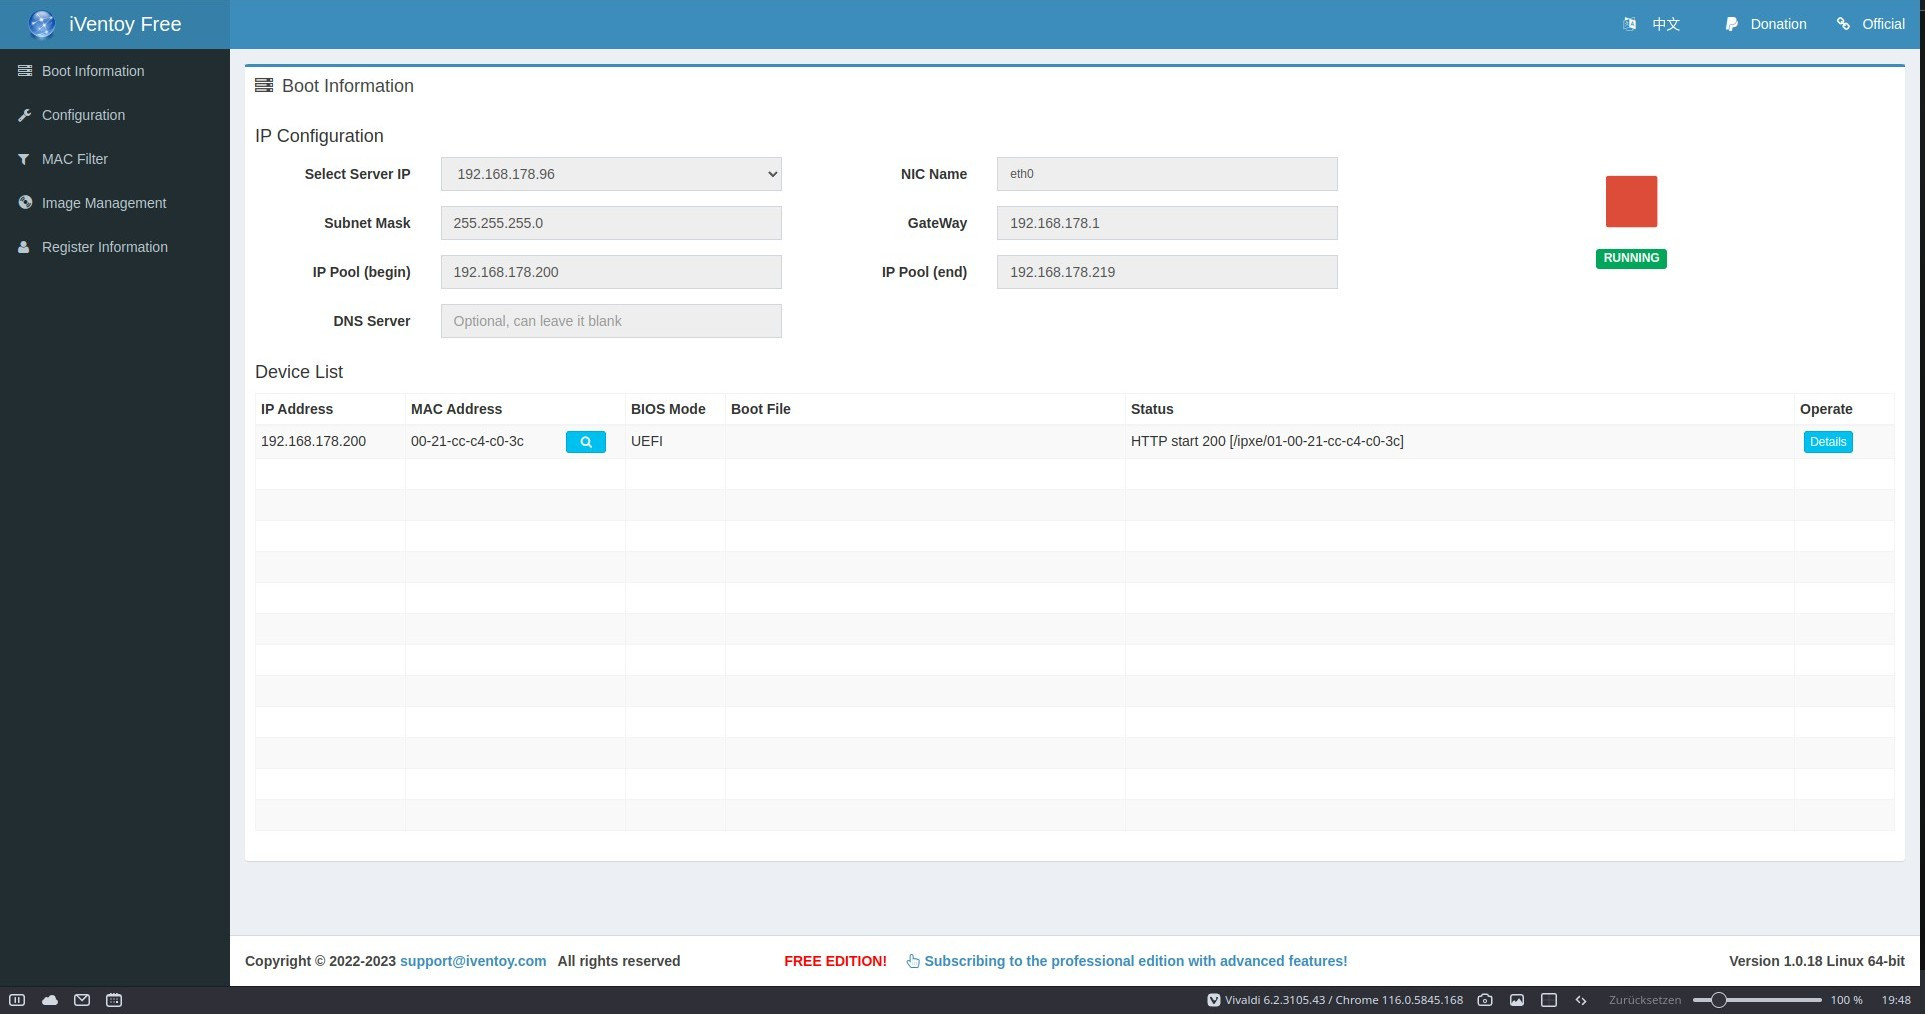
Task: Click the pointing hand icon in footer
Action: [913, 961]
